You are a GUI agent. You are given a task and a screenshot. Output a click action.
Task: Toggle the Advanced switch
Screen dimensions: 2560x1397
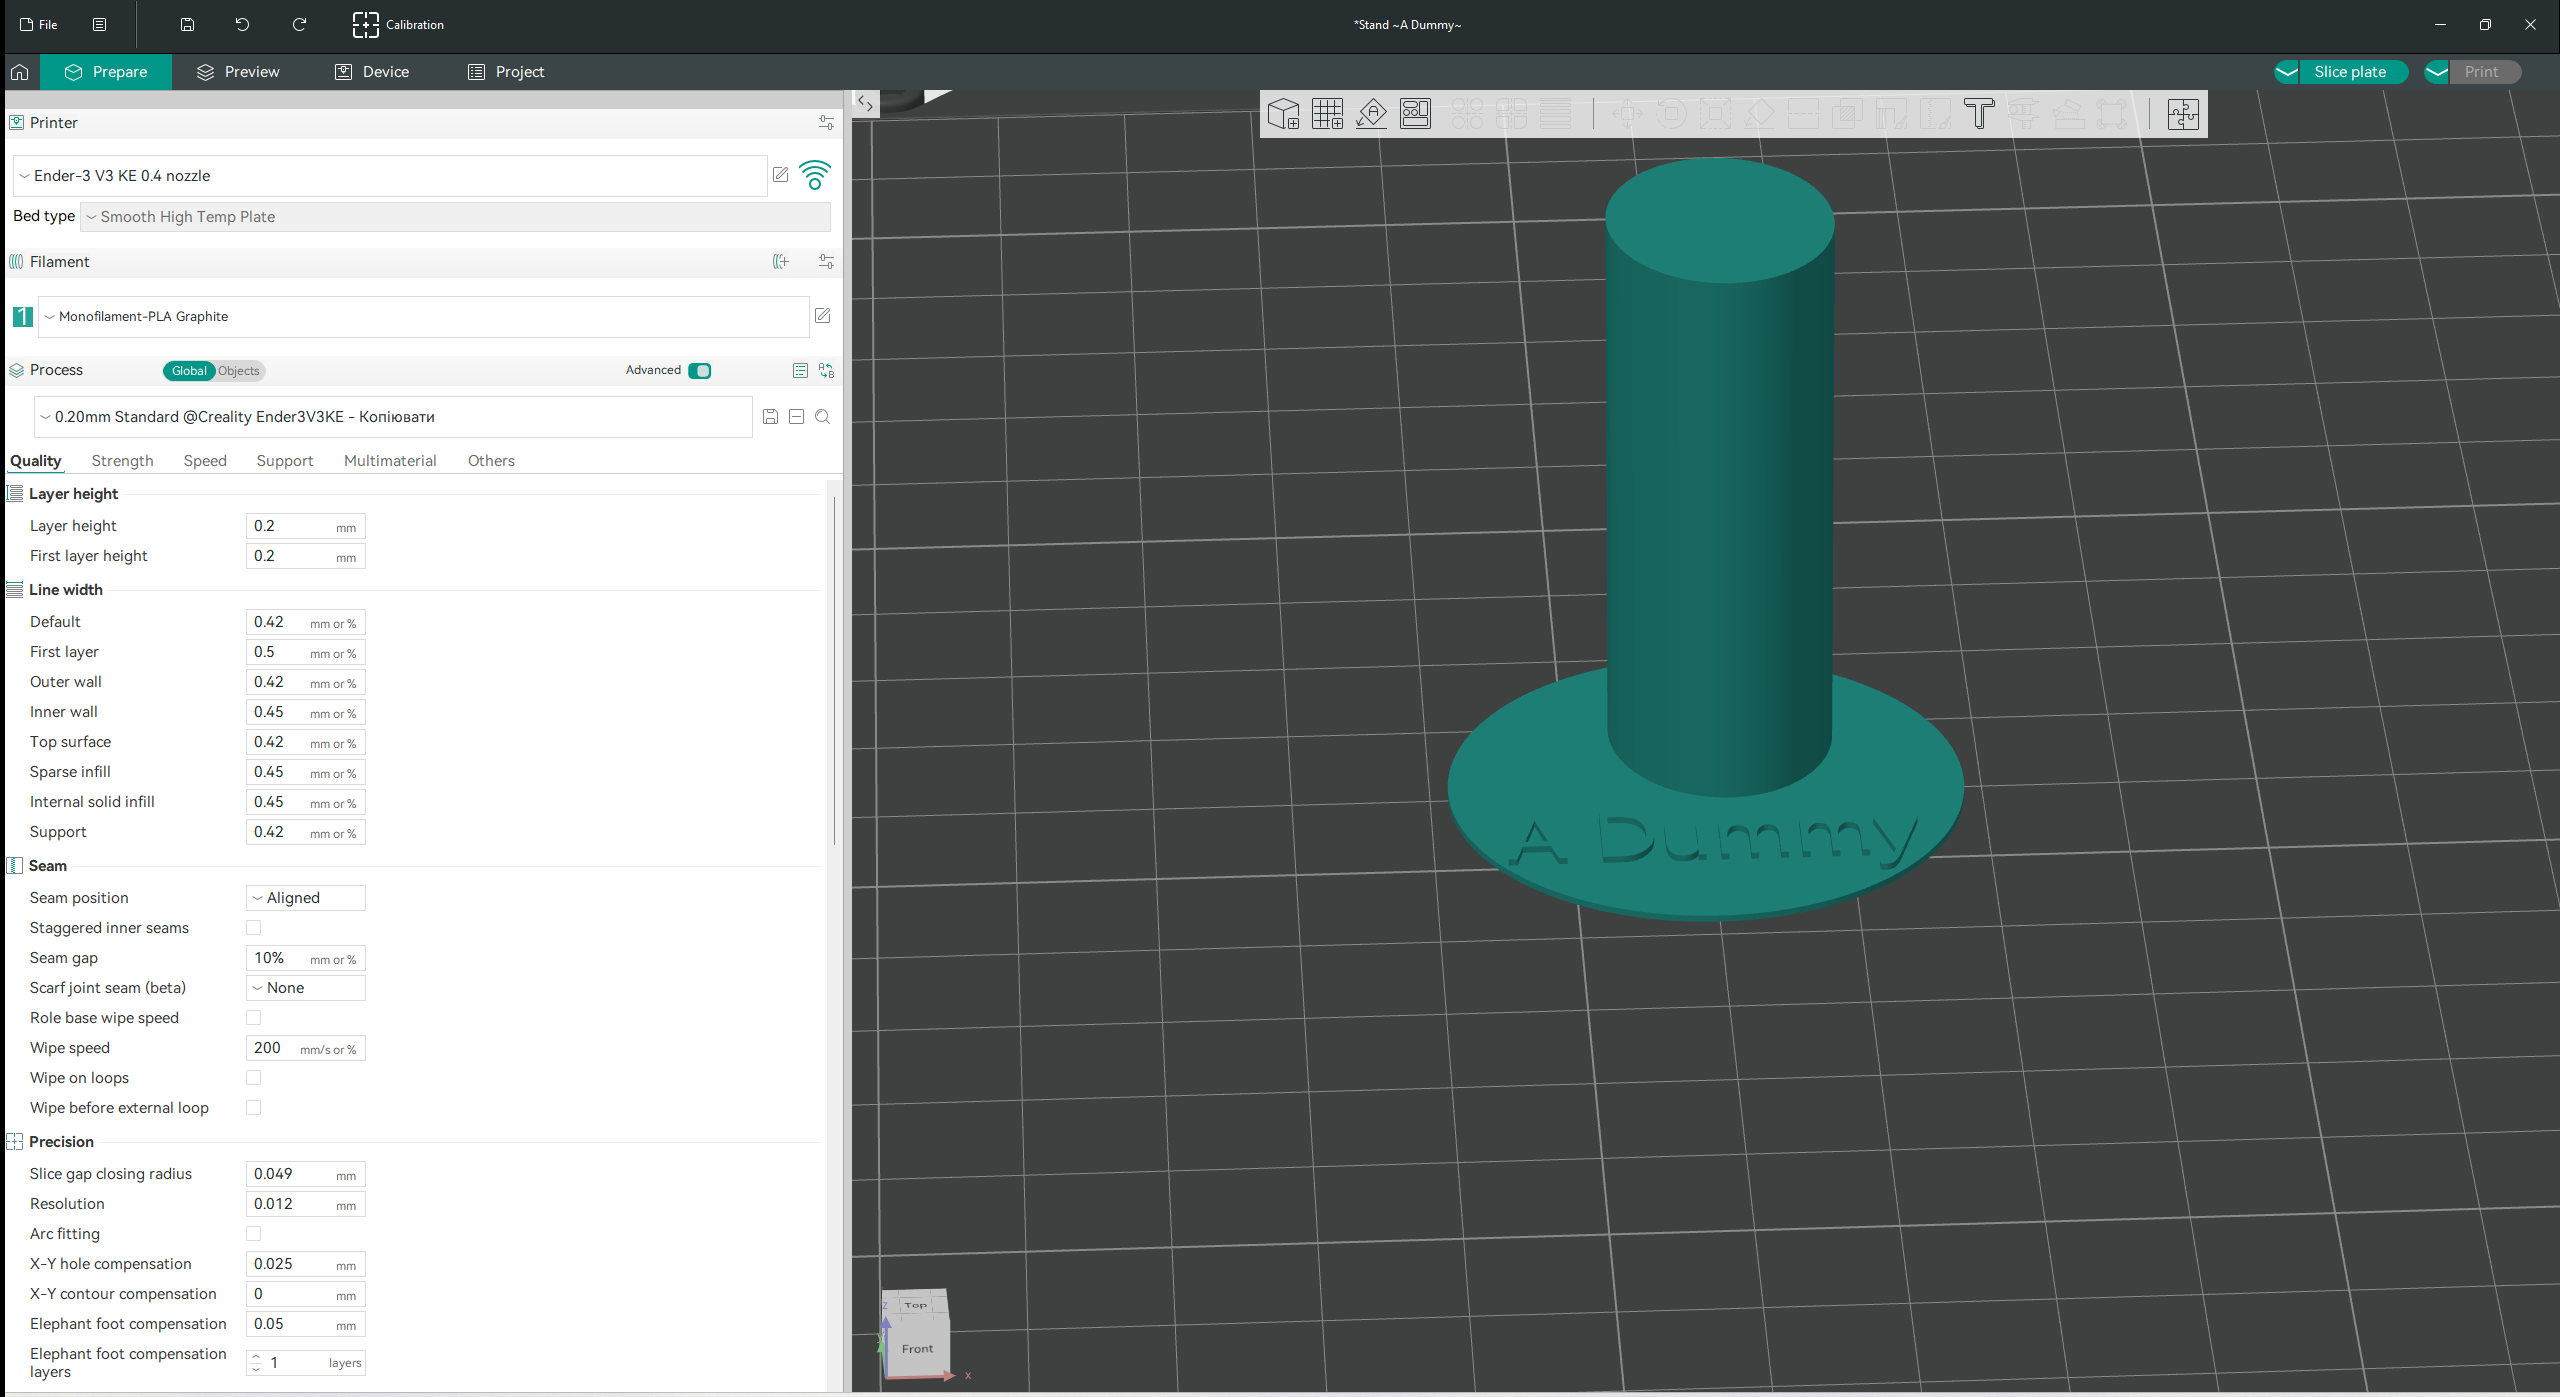click(x=700, y=371)
